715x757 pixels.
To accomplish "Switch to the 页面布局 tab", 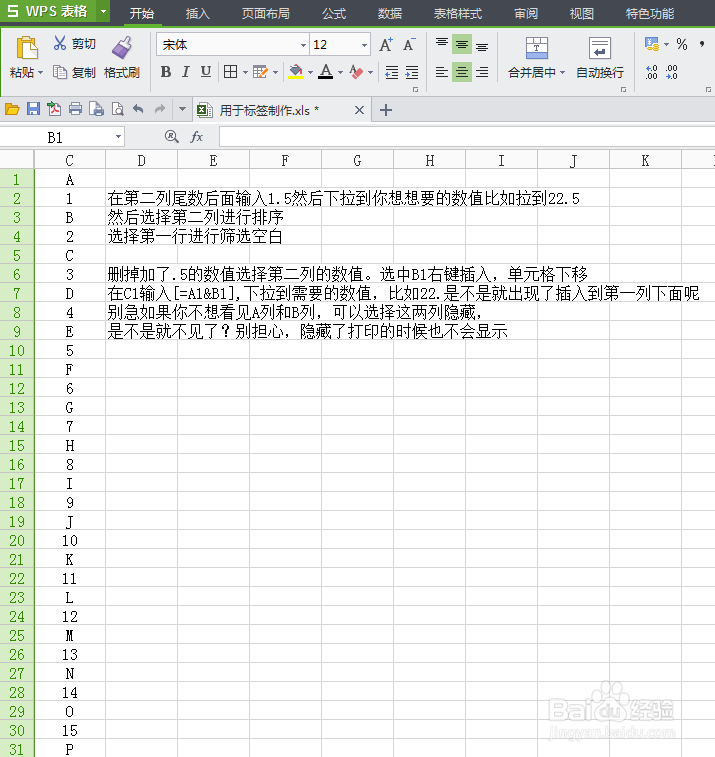I will (x=266, y=13).
